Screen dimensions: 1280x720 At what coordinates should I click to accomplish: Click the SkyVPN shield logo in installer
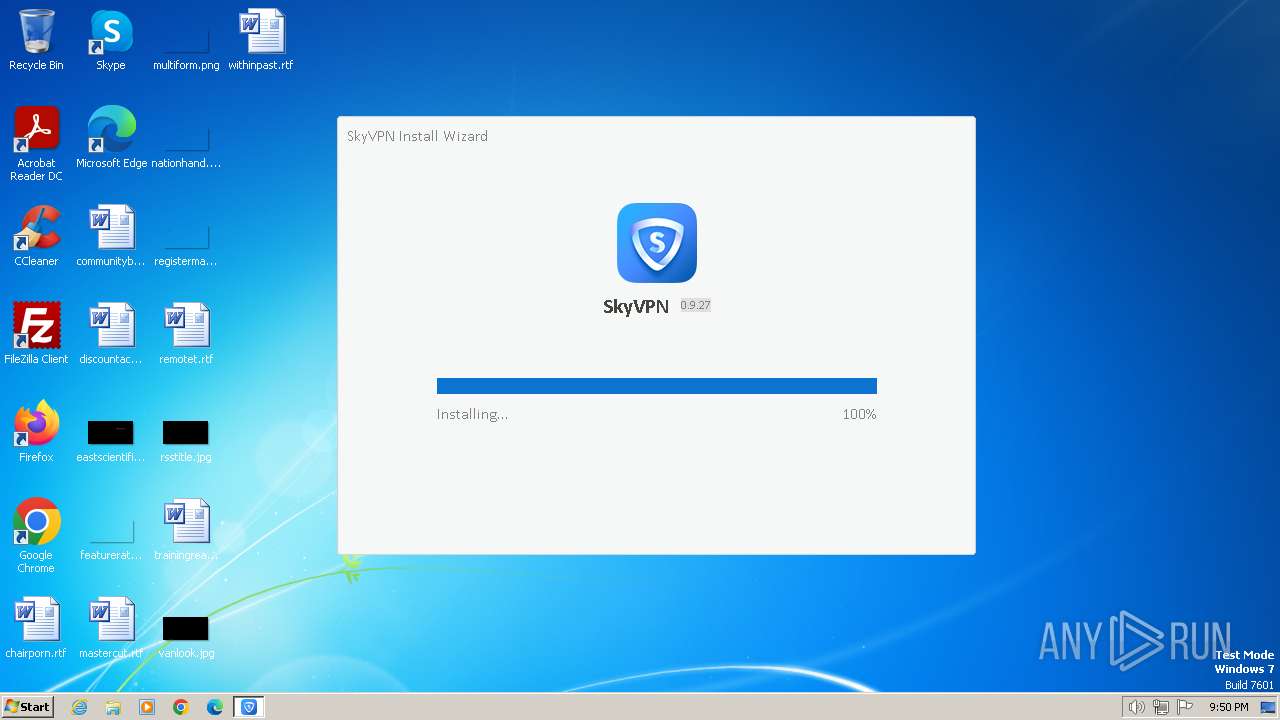tap(657, 243)
